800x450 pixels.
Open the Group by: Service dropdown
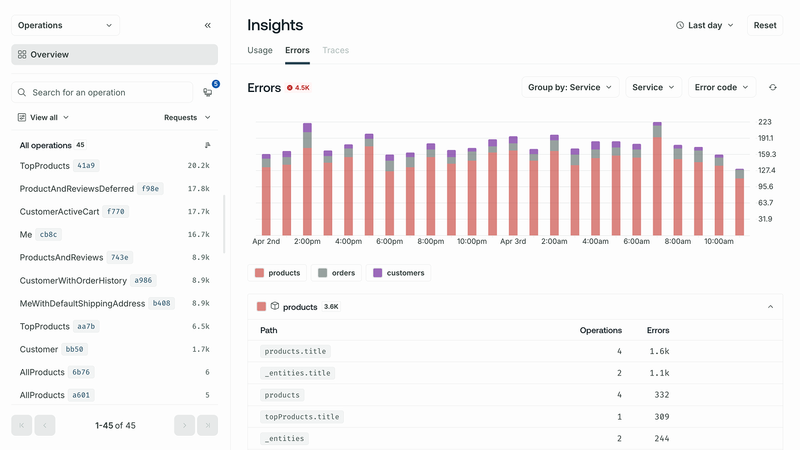coord(570,88)
